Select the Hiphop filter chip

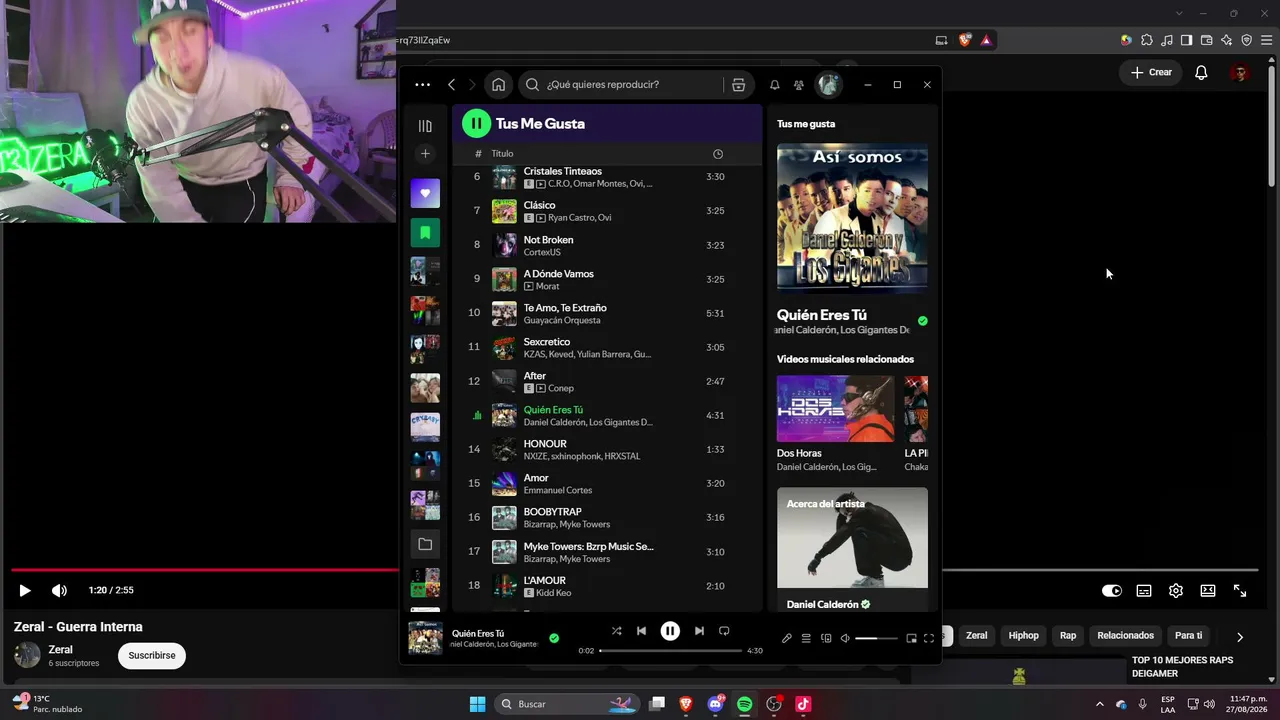1024,636
